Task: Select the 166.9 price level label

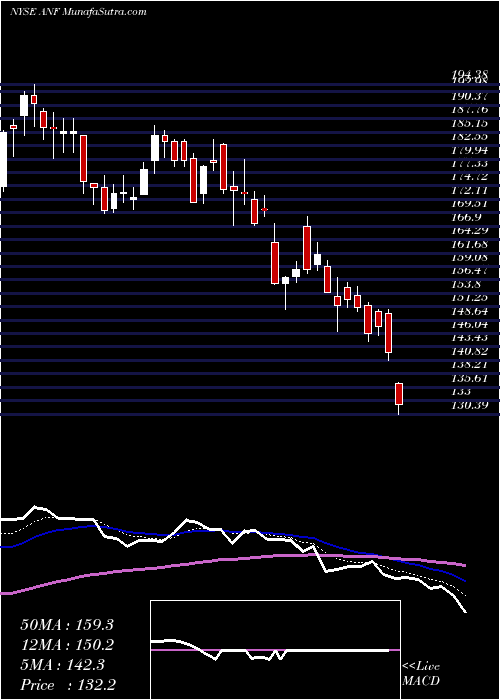Action: pyautogui.click(x=466, y=217)
